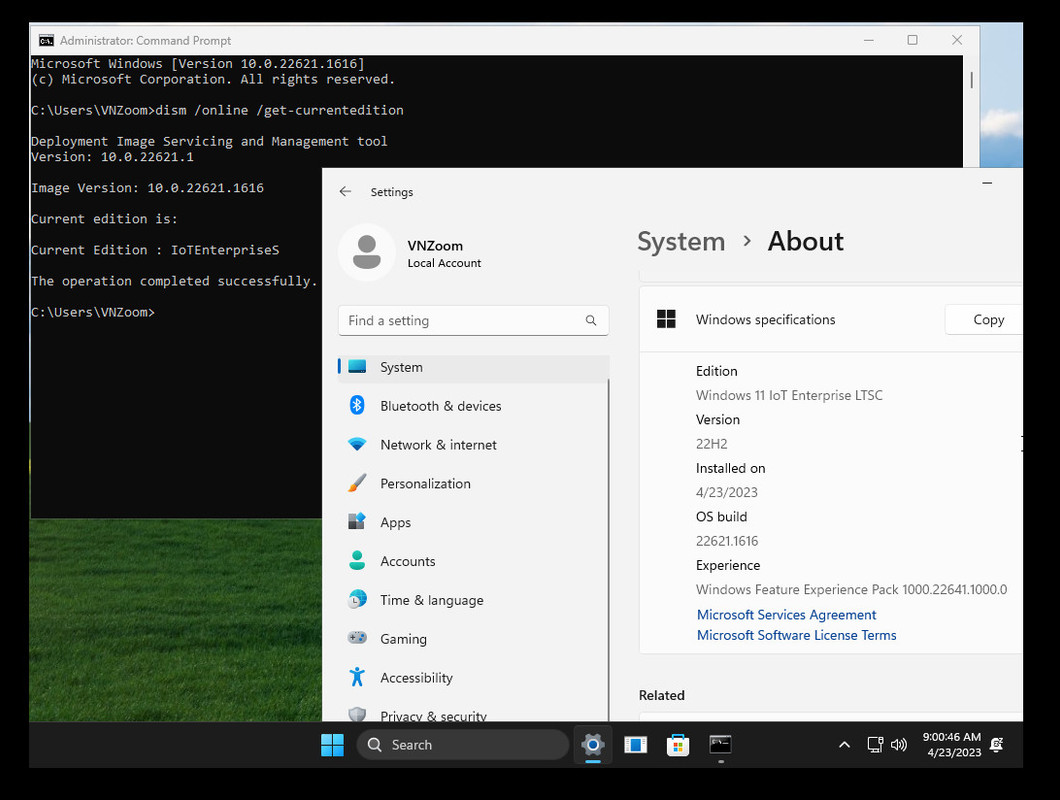The width and height of the screenshot is (1060, 800).
Task: Click the Find a setting search box
Action: click(473, 321)
